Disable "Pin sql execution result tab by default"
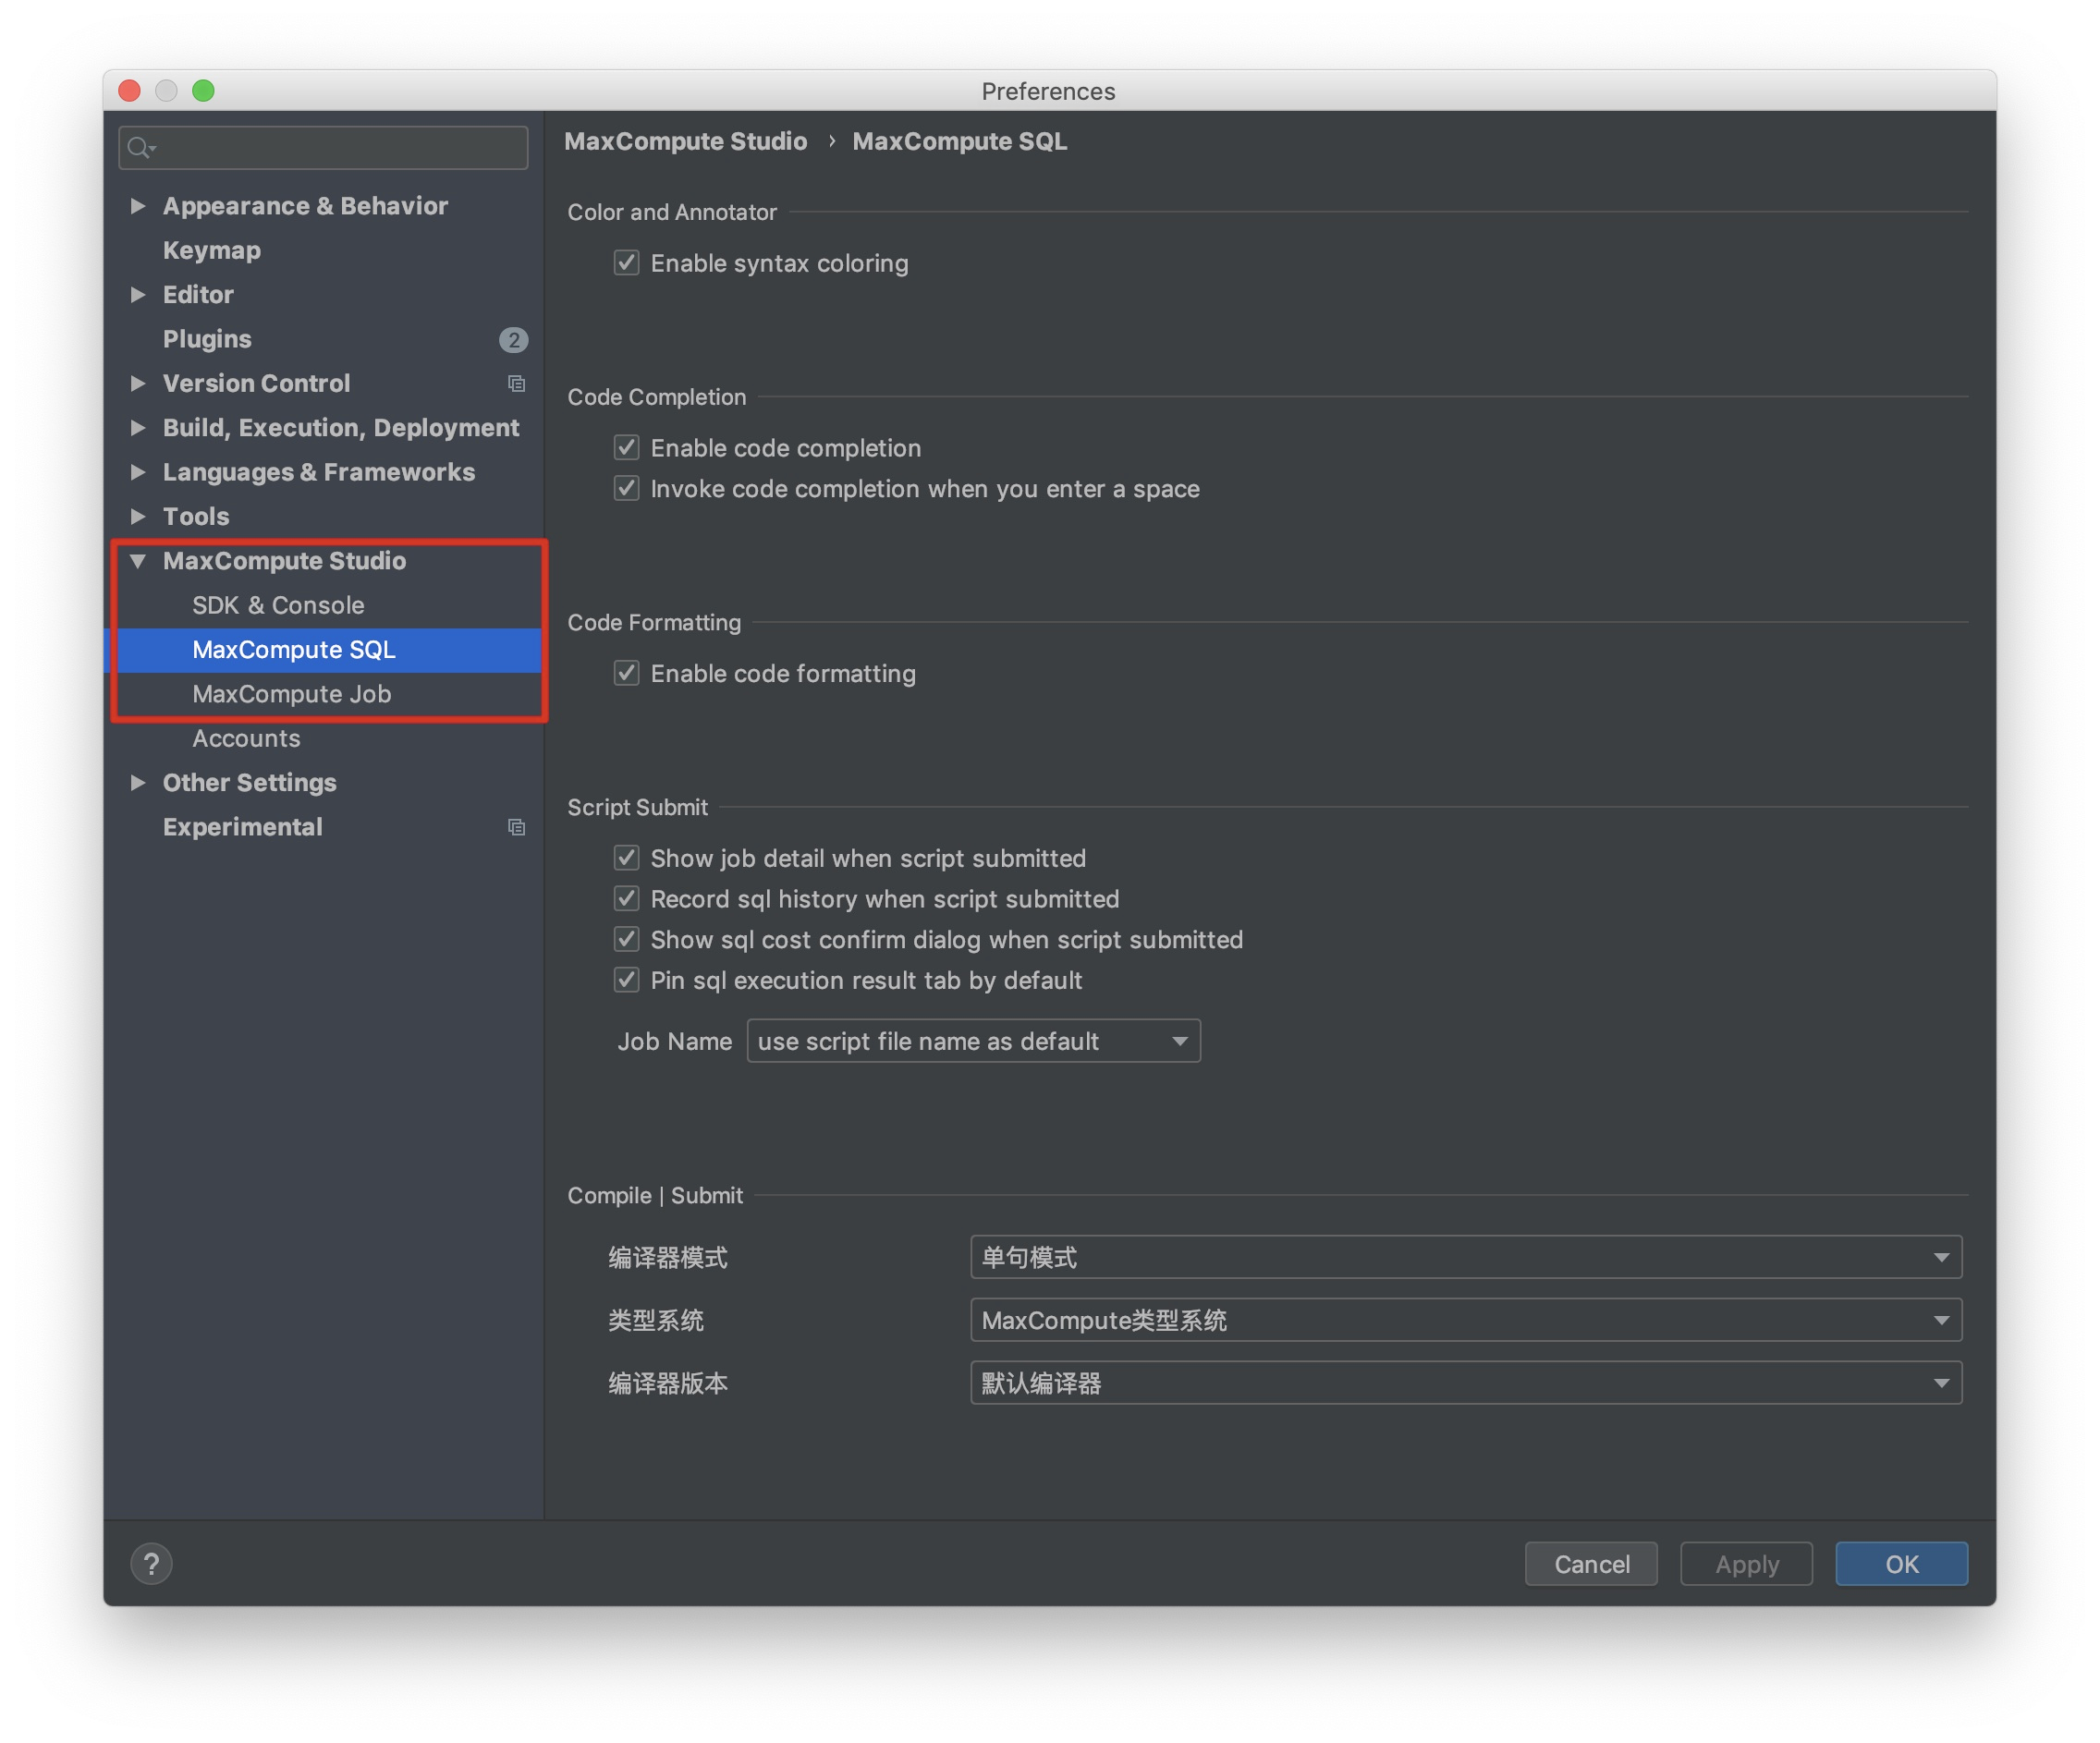 (626, 980)
